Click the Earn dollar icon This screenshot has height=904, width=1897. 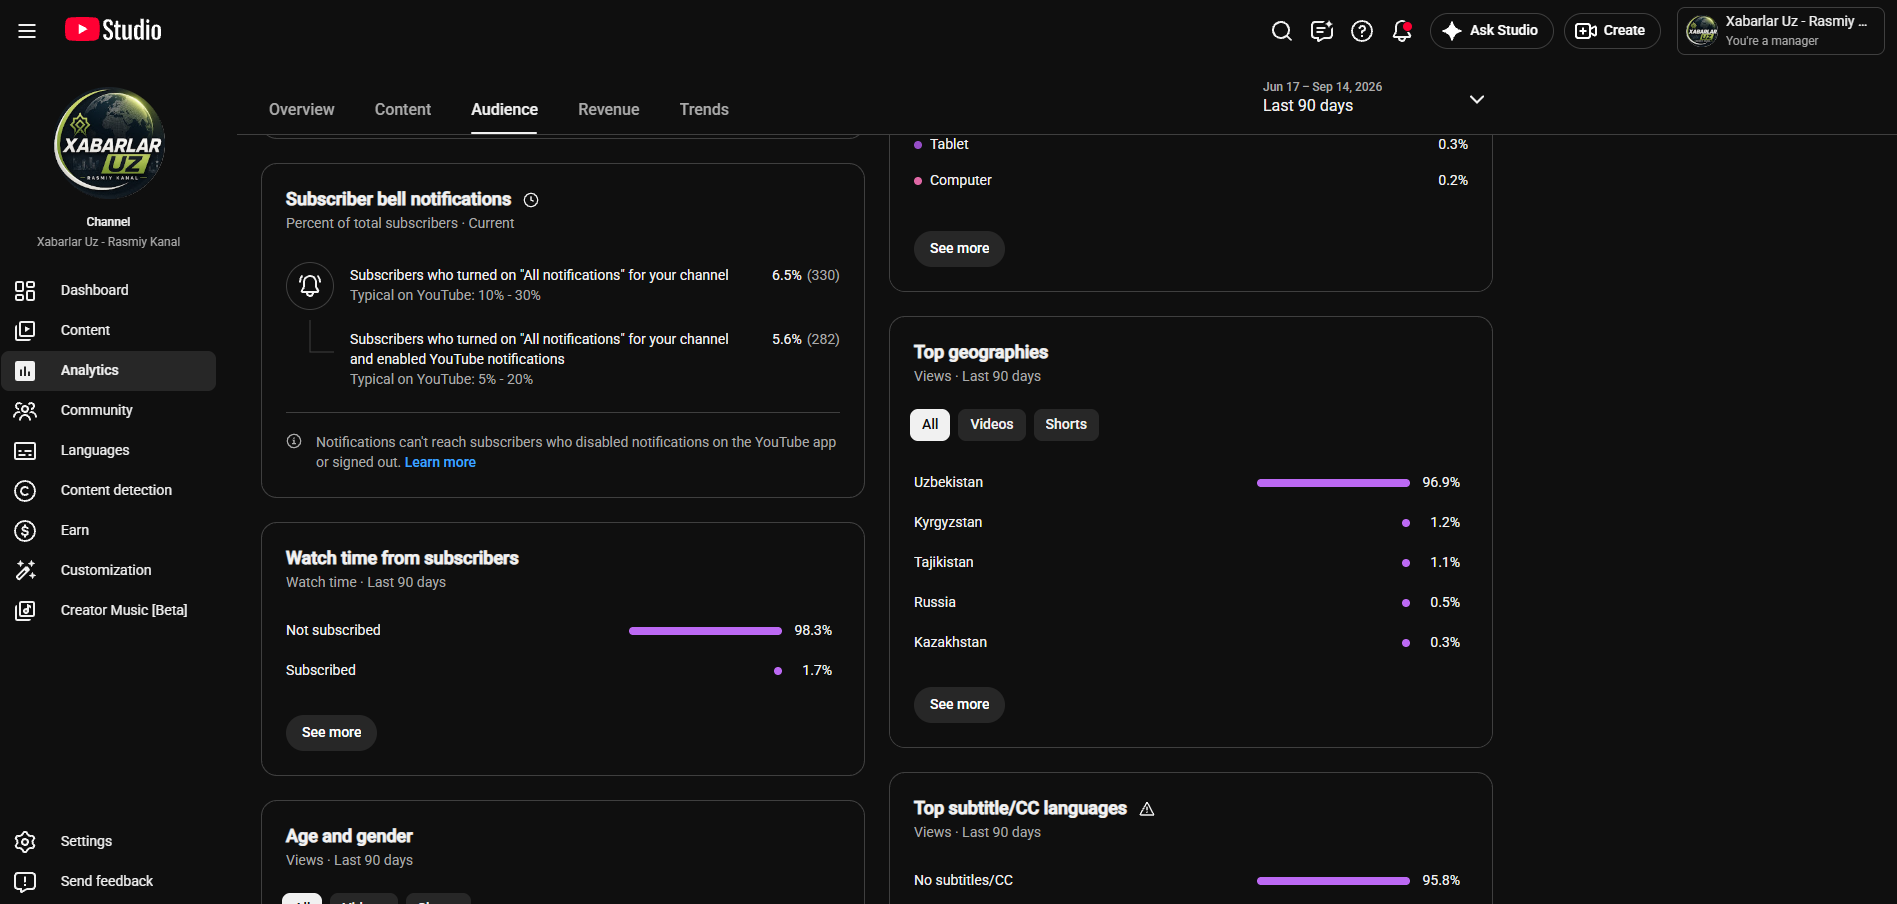[x=25, y=531]
